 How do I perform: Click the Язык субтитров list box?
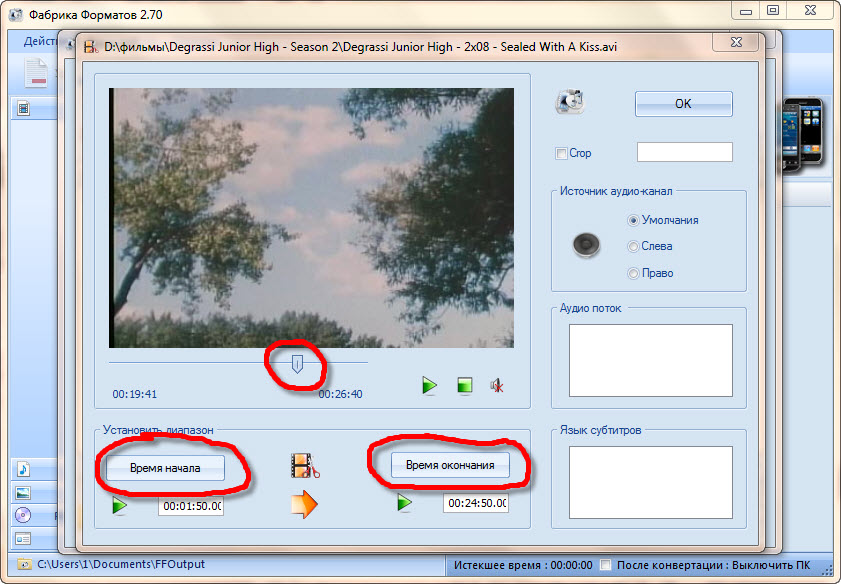click(x=651, y=483)
